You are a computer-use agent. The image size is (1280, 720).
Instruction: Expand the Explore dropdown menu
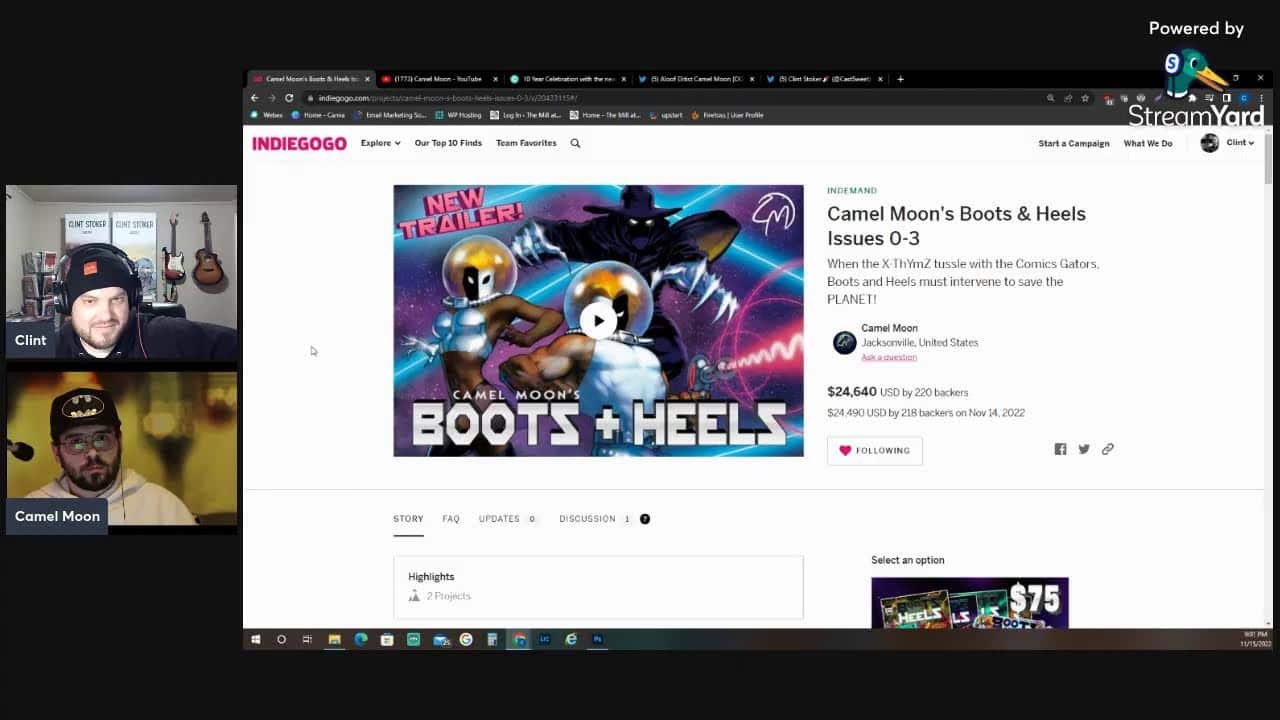point(380,143)
